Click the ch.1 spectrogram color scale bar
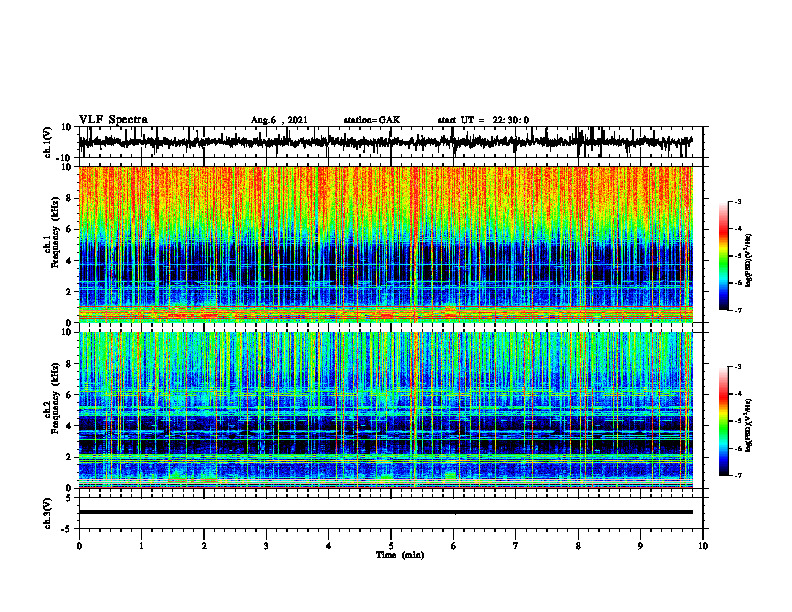This screenshot has height=612, width=792. (723, 256)
